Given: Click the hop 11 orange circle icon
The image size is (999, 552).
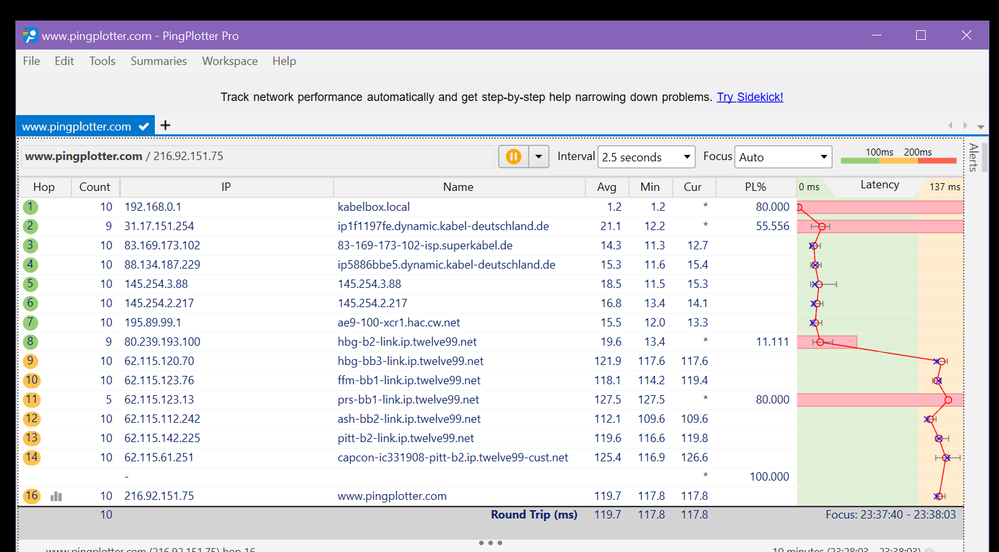Looking at the screenshot, I should click(31, 399).
